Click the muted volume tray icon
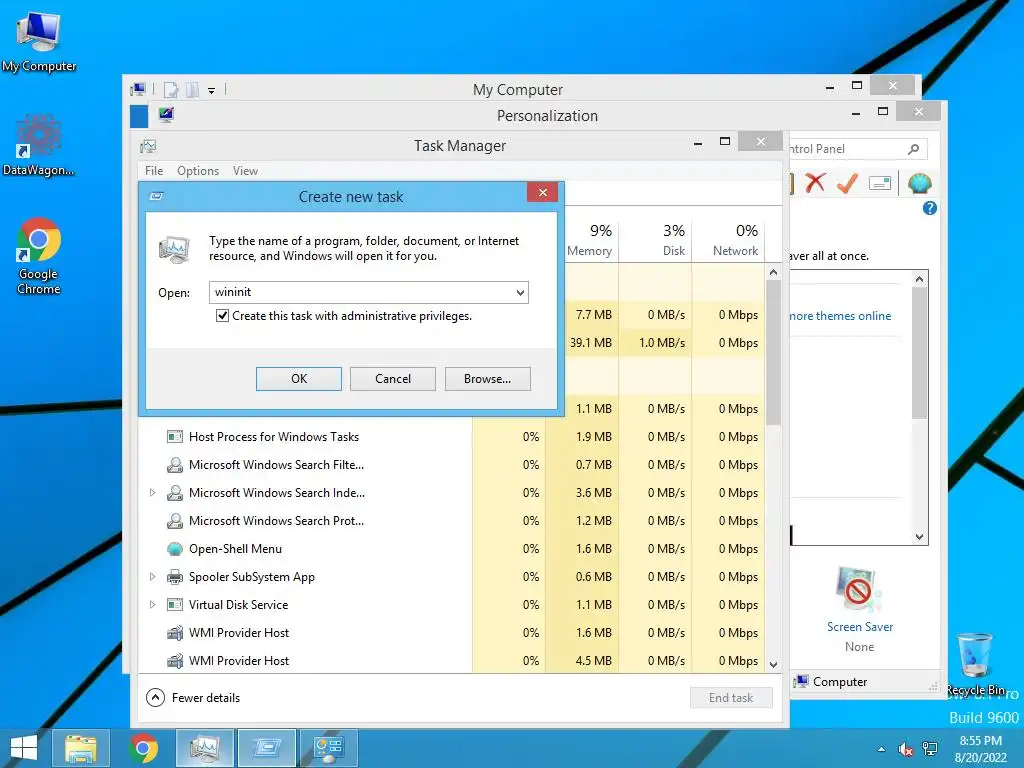This screenshot has height=768, width=1024. coord(905,749)
